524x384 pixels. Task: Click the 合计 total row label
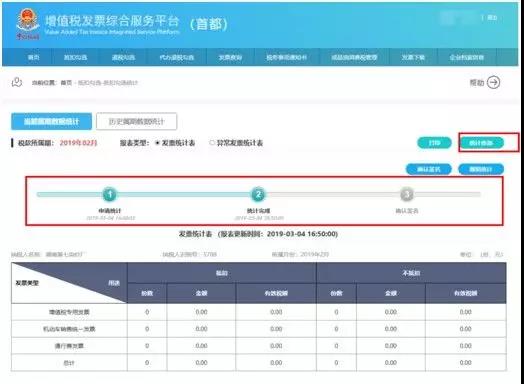point(69,363)
